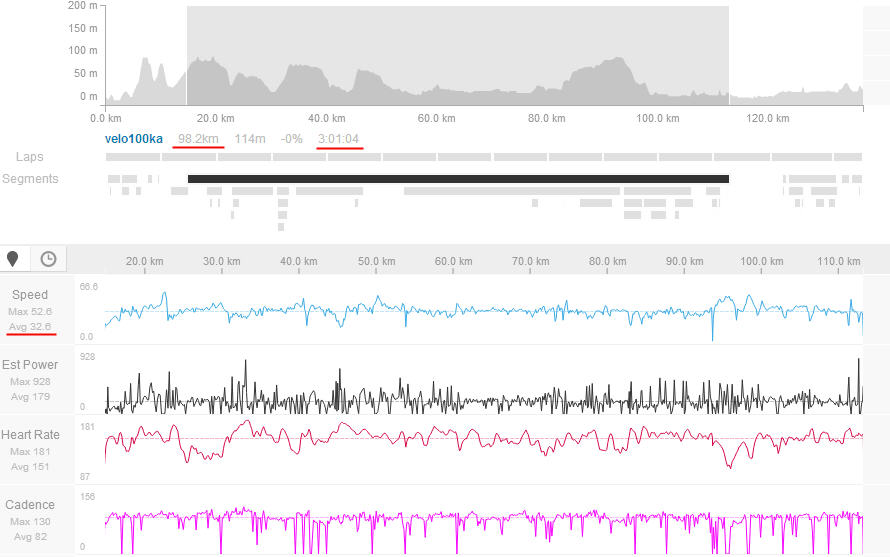This screenshot has height=557, width=890.
Task: Click the 114m elevation gain value
Action: pos(250,139)
